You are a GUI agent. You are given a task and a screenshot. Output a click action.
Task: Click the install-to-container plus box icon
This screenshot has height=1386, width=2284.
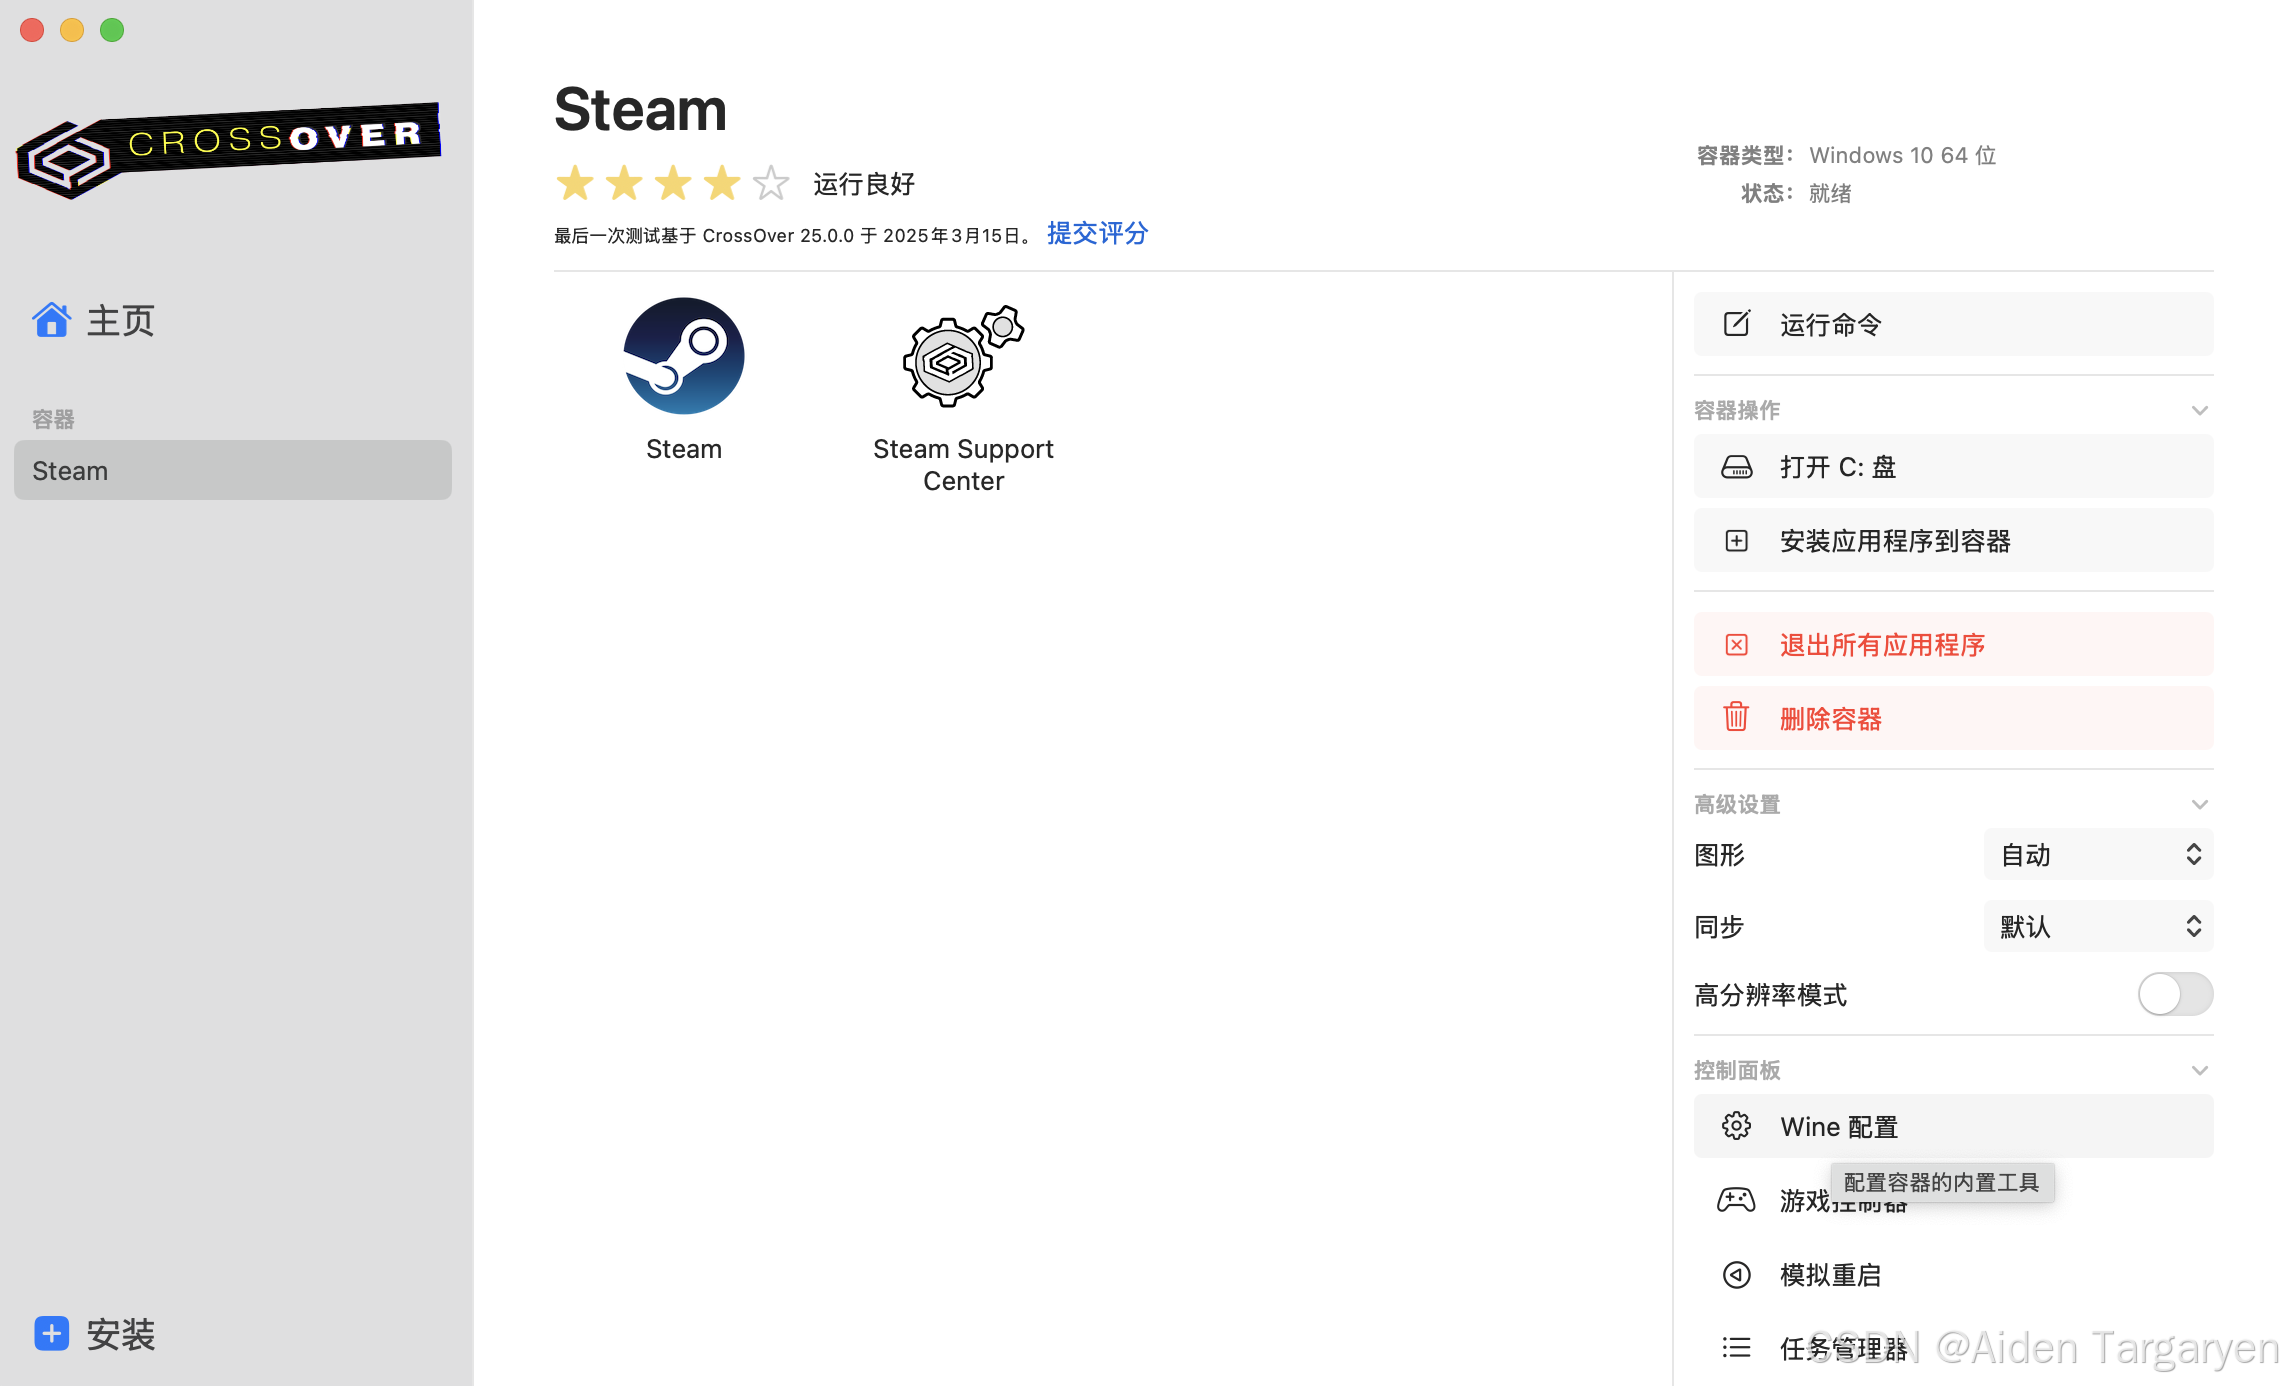[1737, 541]
